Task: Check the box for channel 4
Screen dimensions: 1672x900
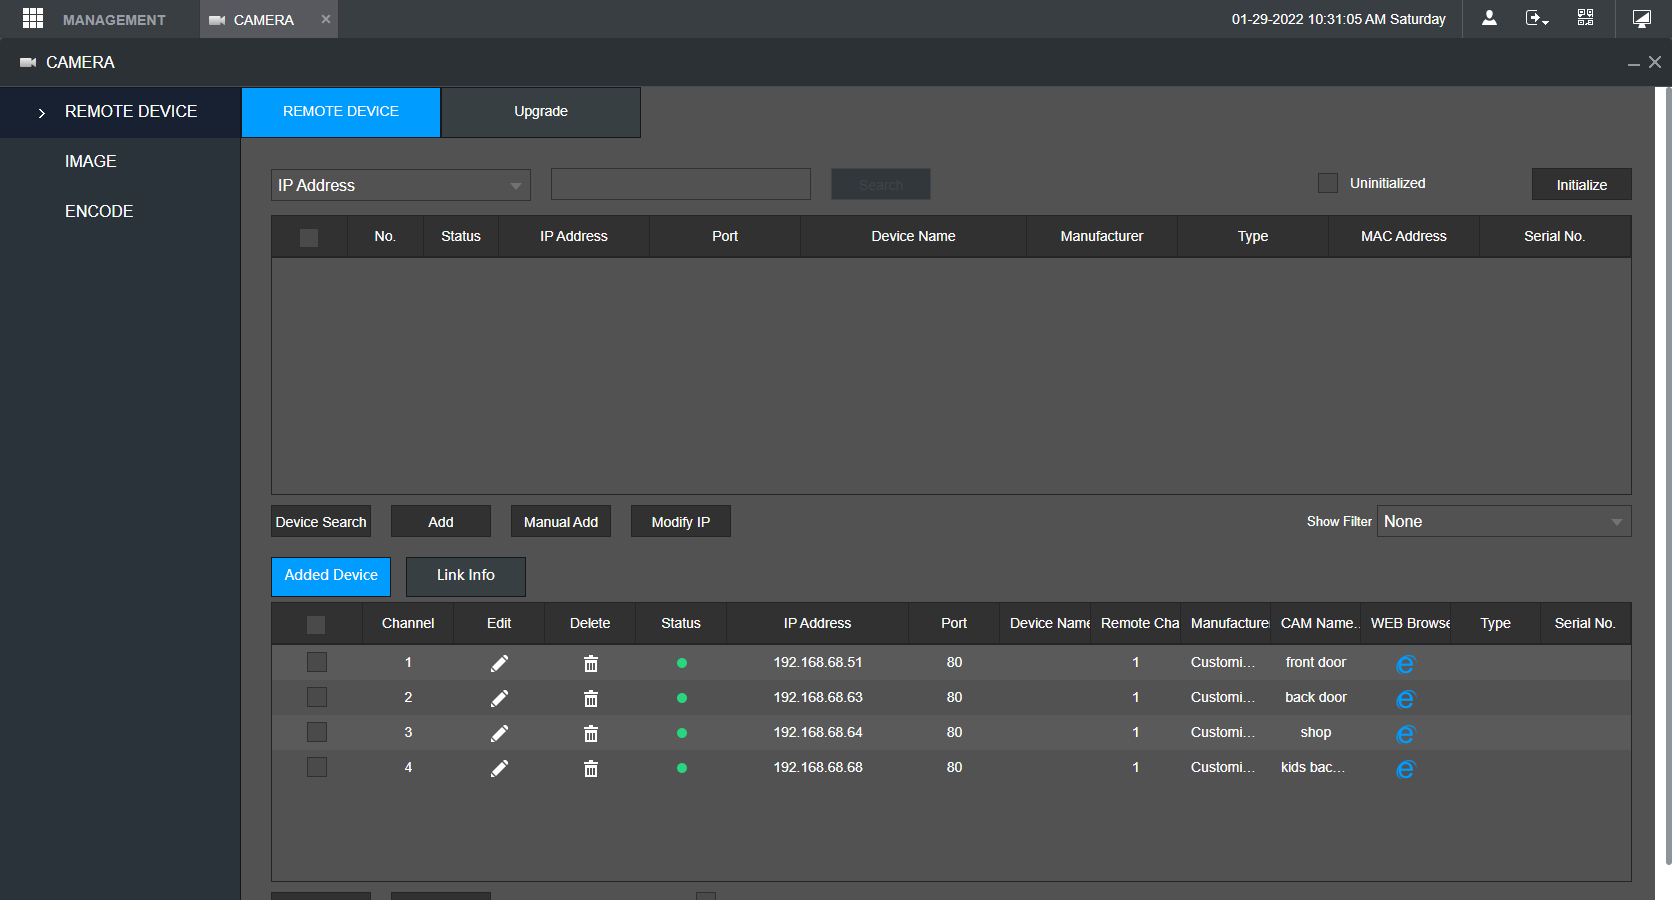Action: coord(317,767)
